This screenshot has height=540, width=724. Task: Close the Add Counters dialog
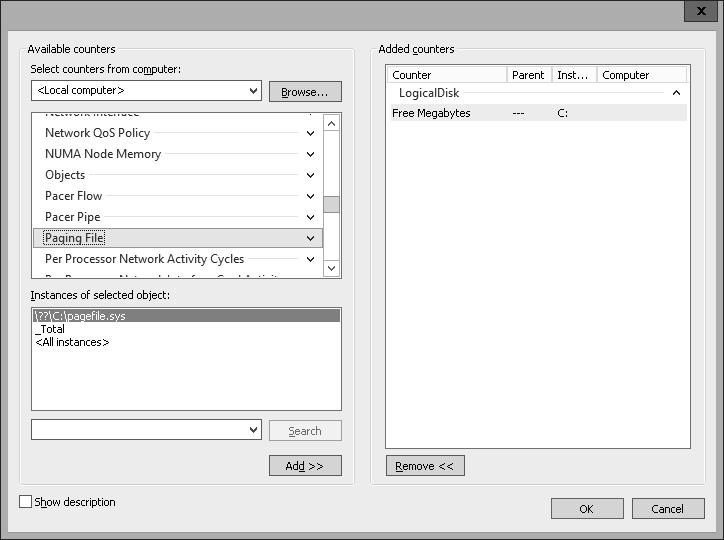coord(701,11)
